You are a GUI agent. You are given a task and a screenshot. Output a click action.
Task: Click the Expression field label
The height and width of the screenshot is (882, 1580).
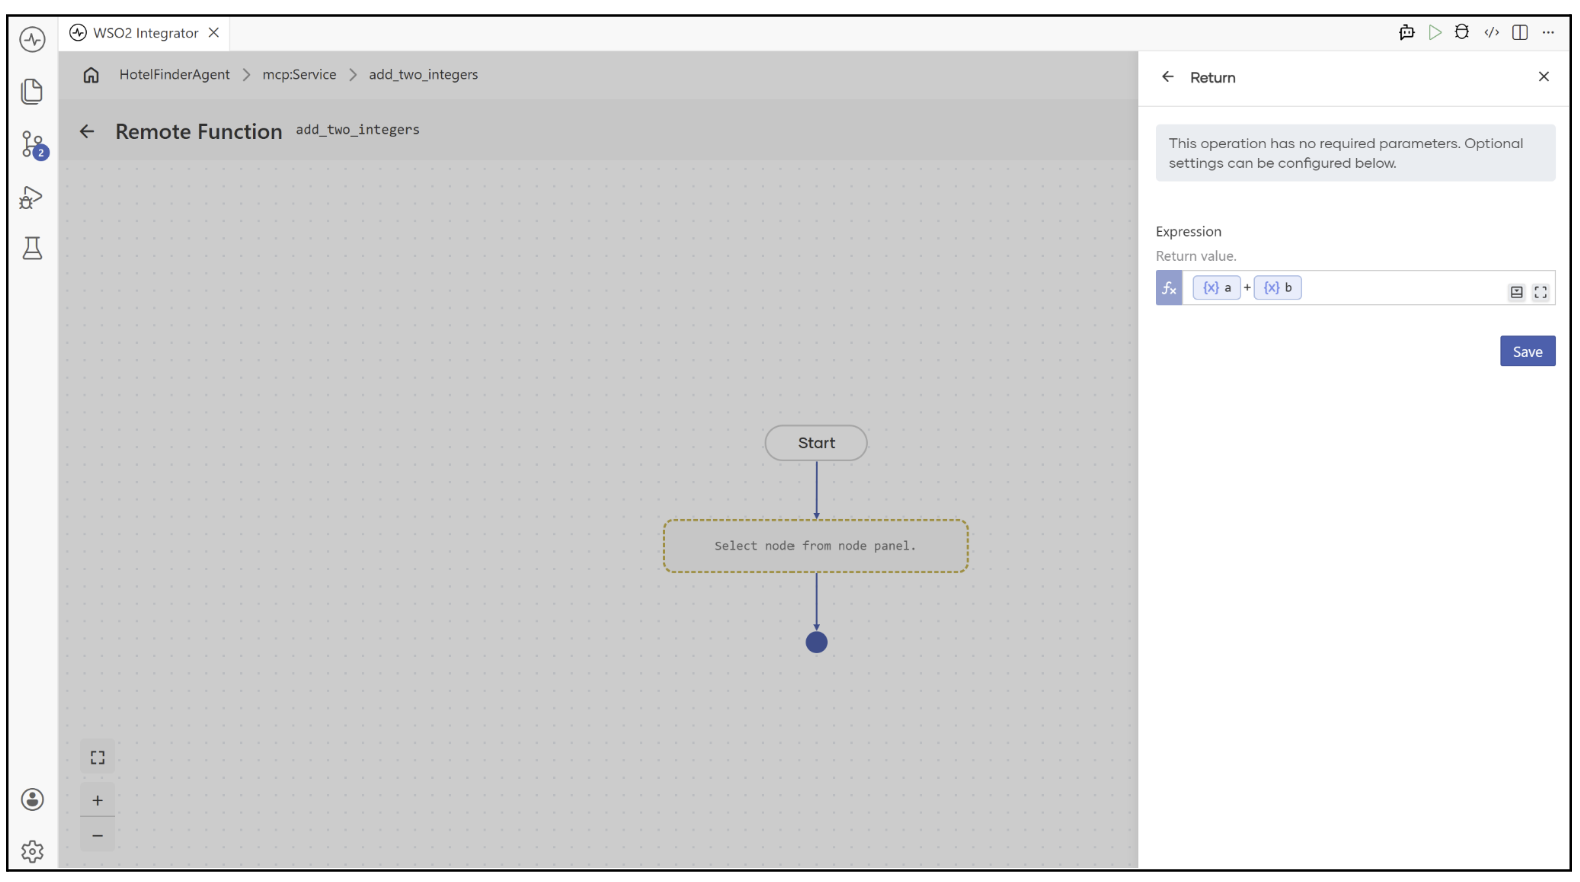(1189, 232)
